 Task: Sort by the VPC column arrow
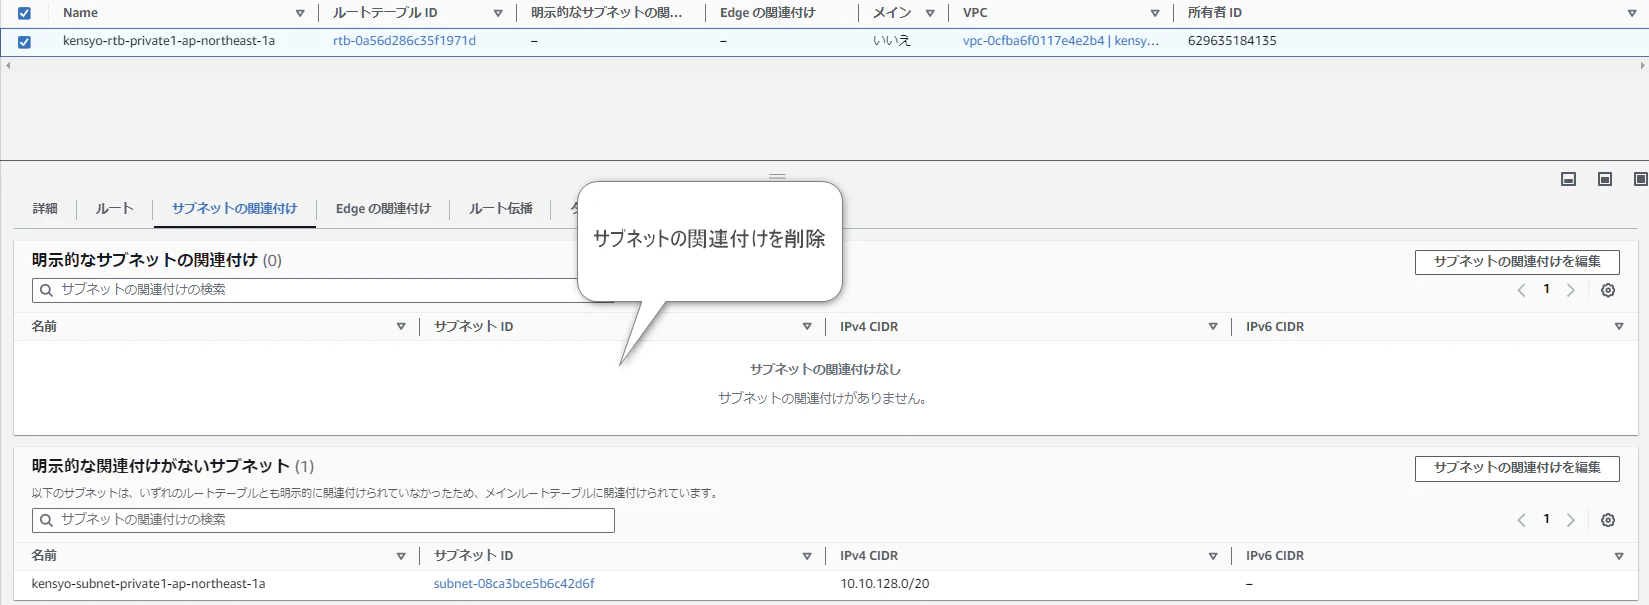tap(1155, 13)
